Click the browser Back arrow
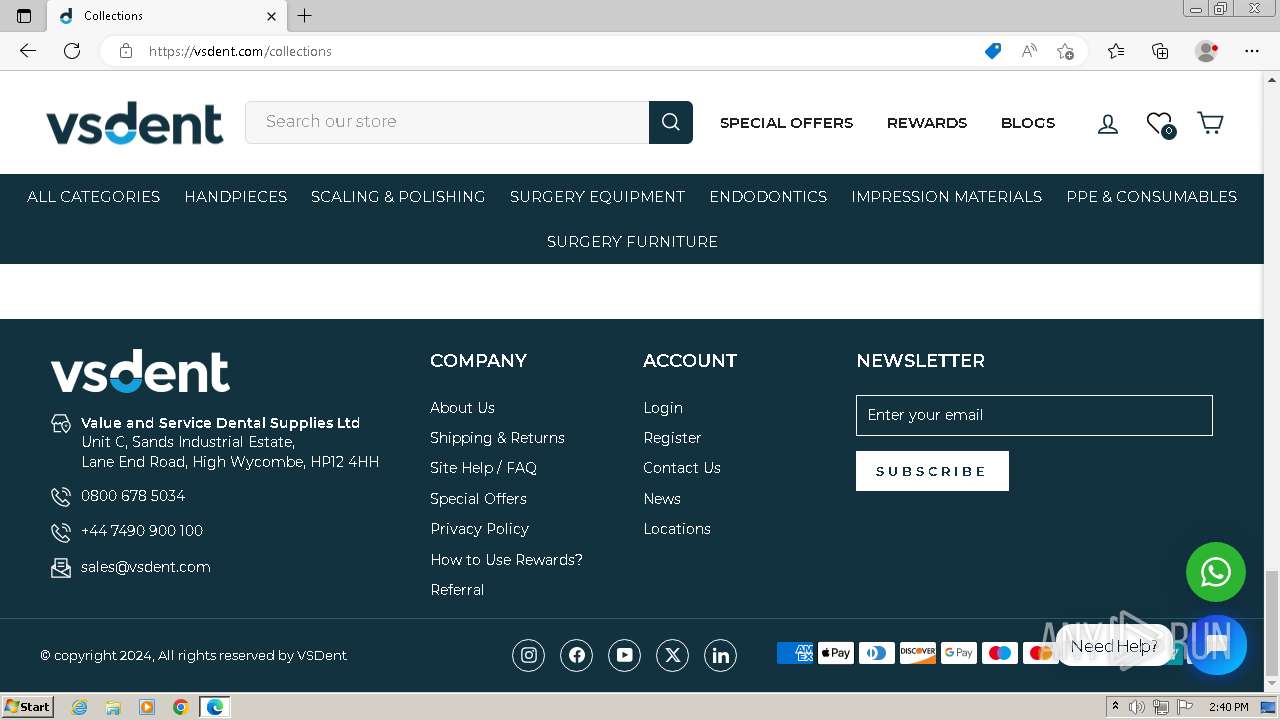This screenshot has height=720, width=1280. click(x=28, y=51)
